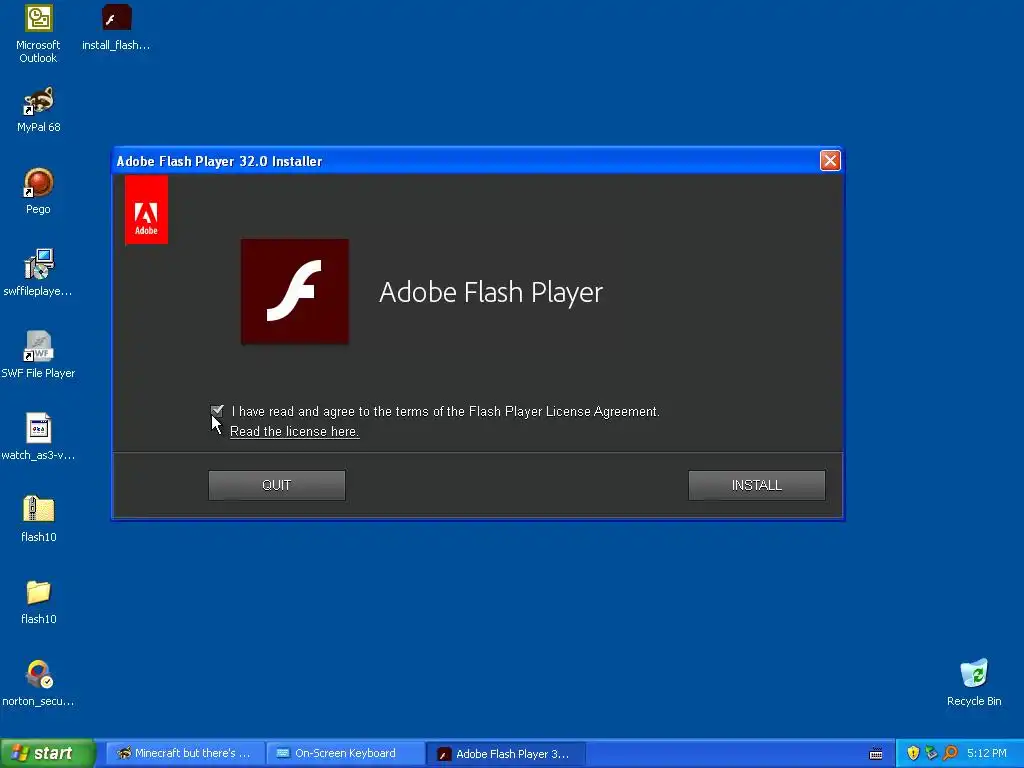Close the Flash Player installer window

pyautogui.click(x=830, y=161)
